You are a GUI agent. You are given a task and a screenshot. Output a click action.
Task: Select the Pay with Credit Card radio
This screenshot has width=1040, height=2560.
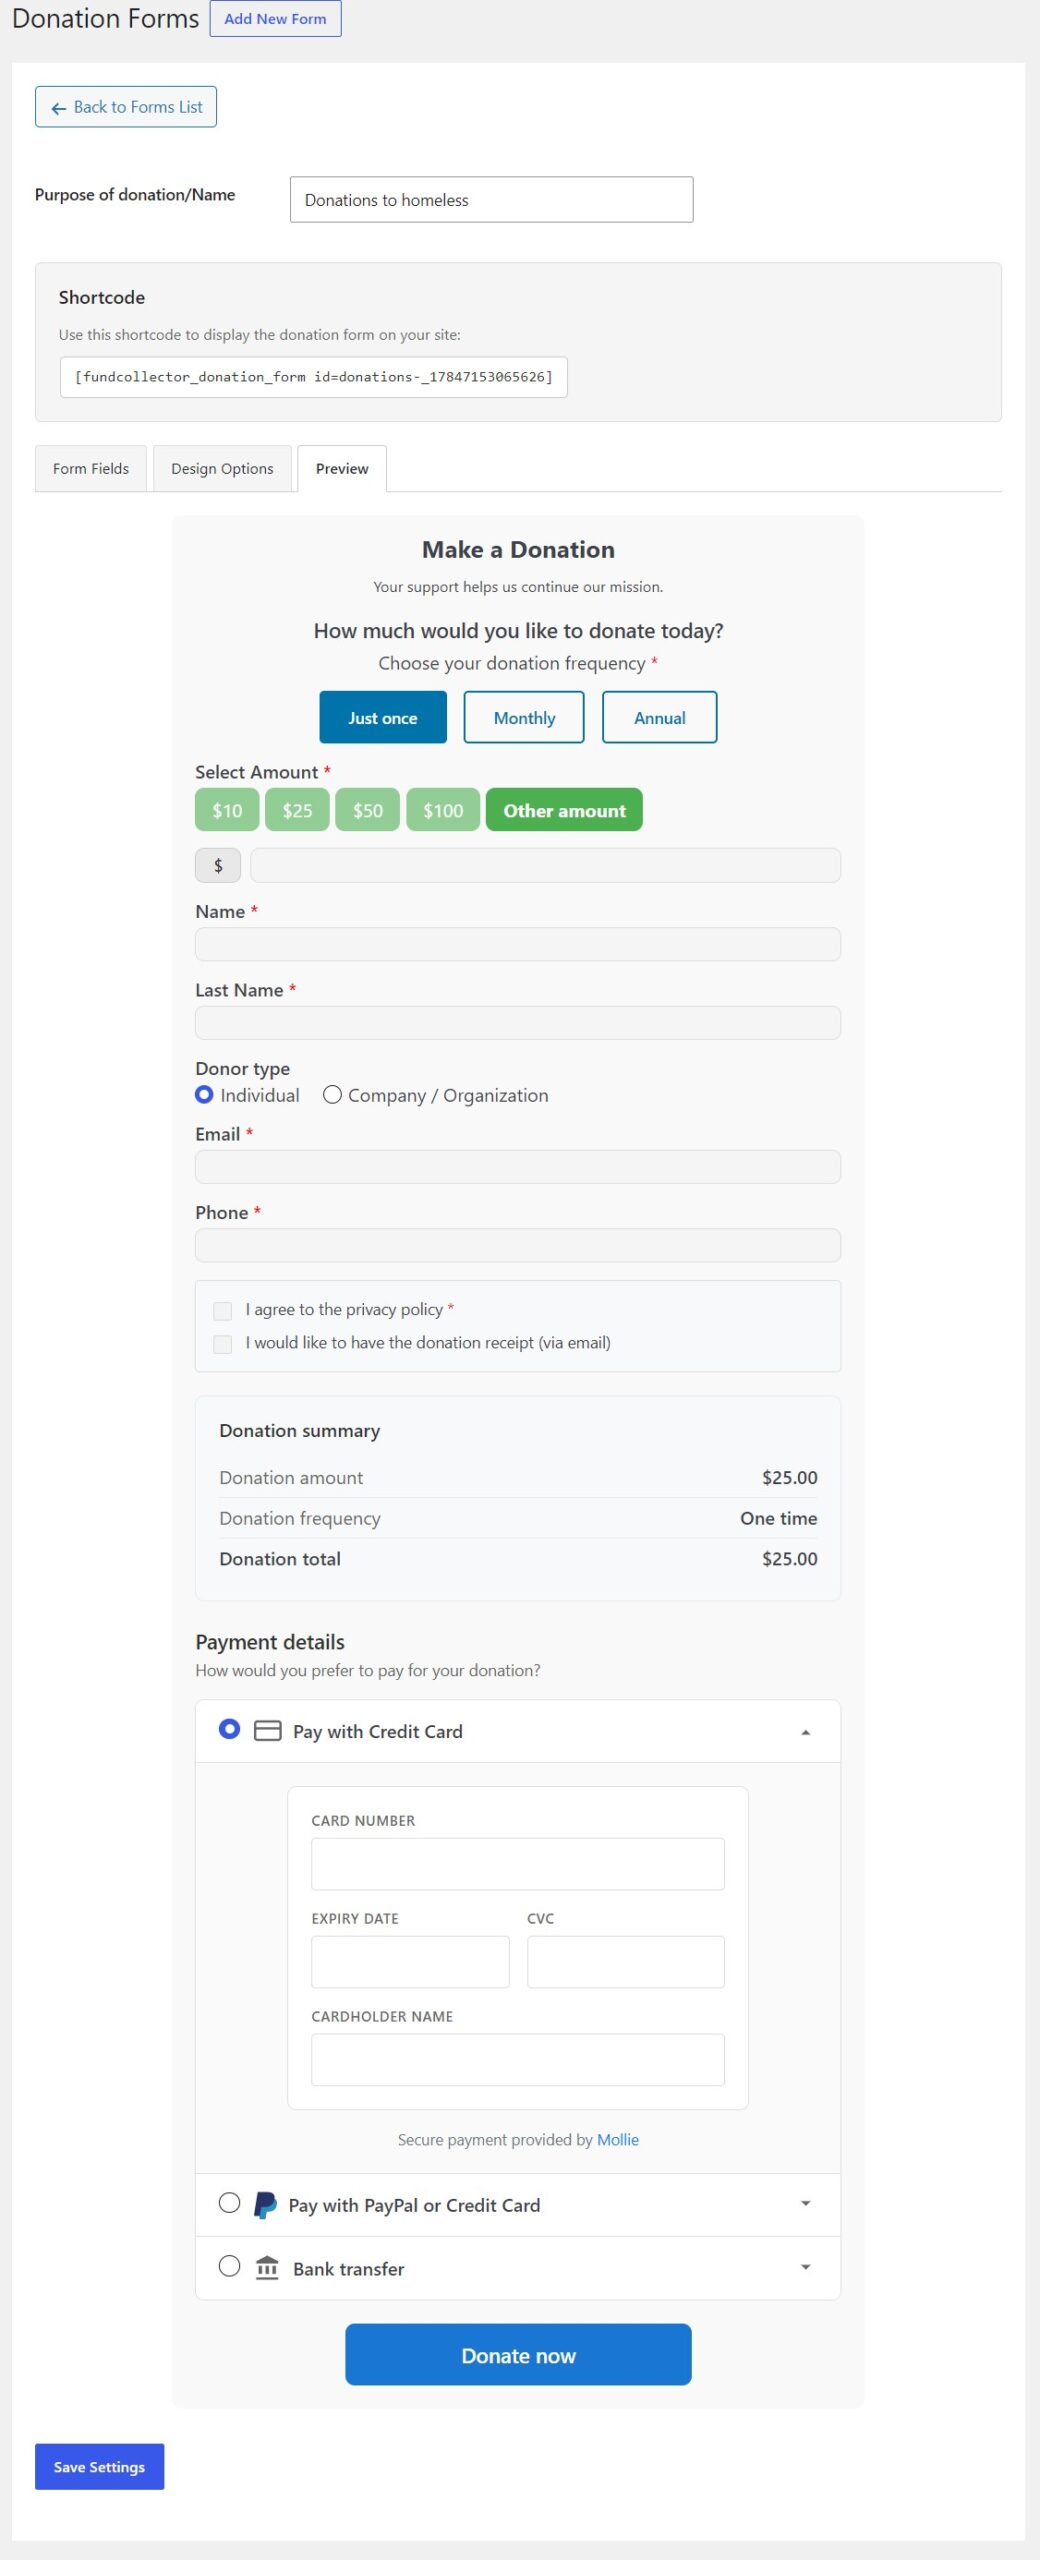click(x=230, y=1729)
